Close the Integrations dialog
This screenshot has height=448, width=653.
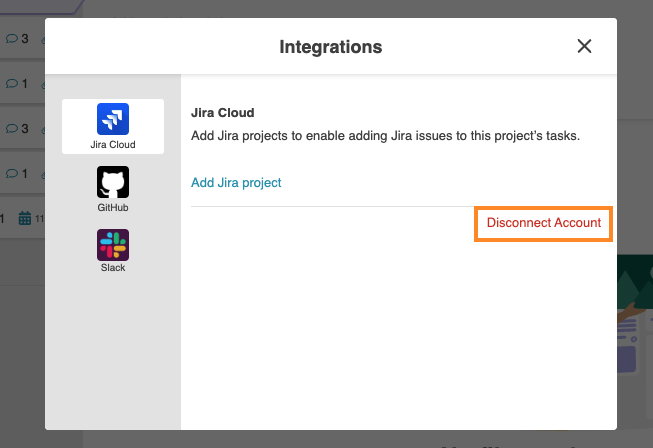tap(584, 46)
